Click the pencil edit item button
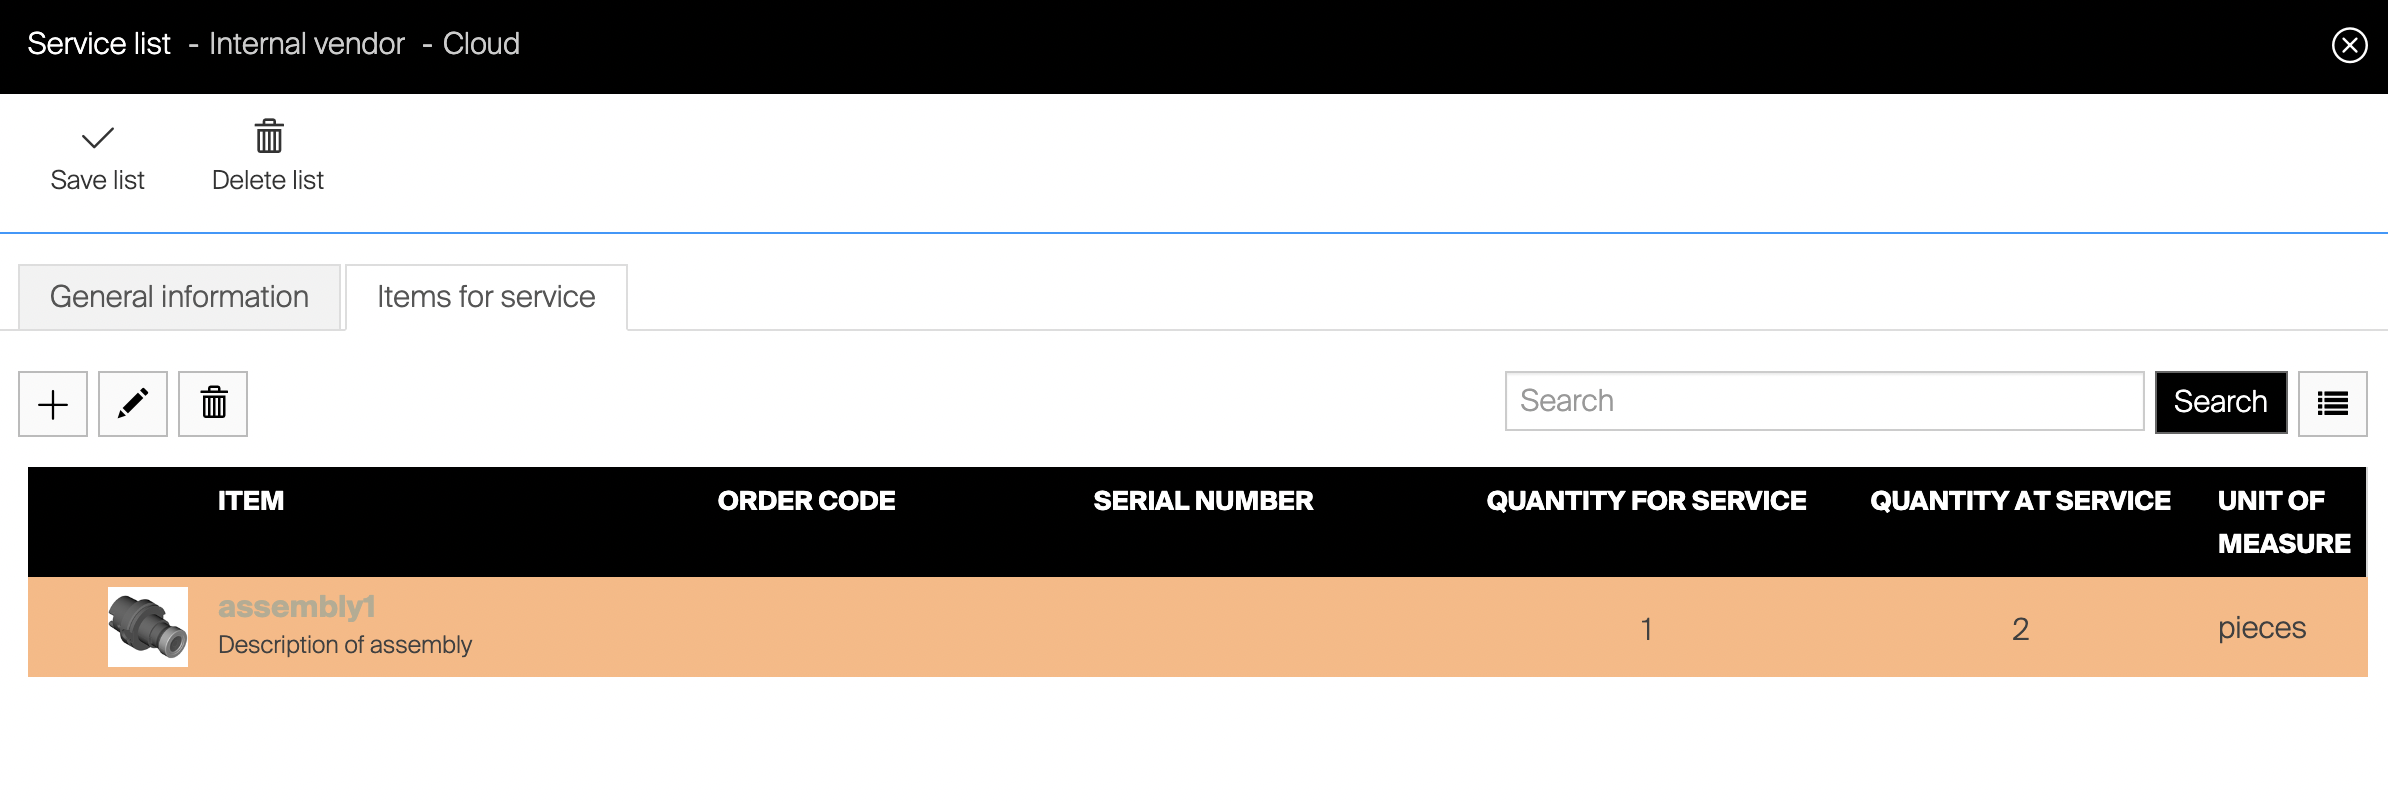Image resolution: width=2388 pixels, height=802 pixels. pos(133,404)
